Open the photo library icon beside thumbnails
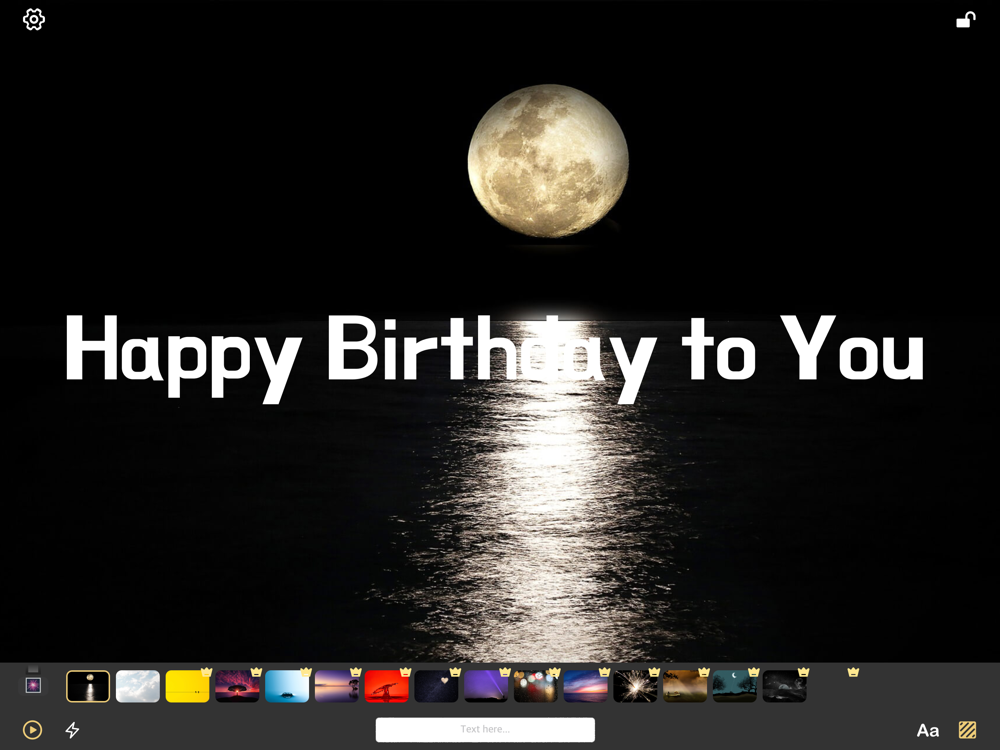This screenshot has width=1000, height=750. coord(33,685)
